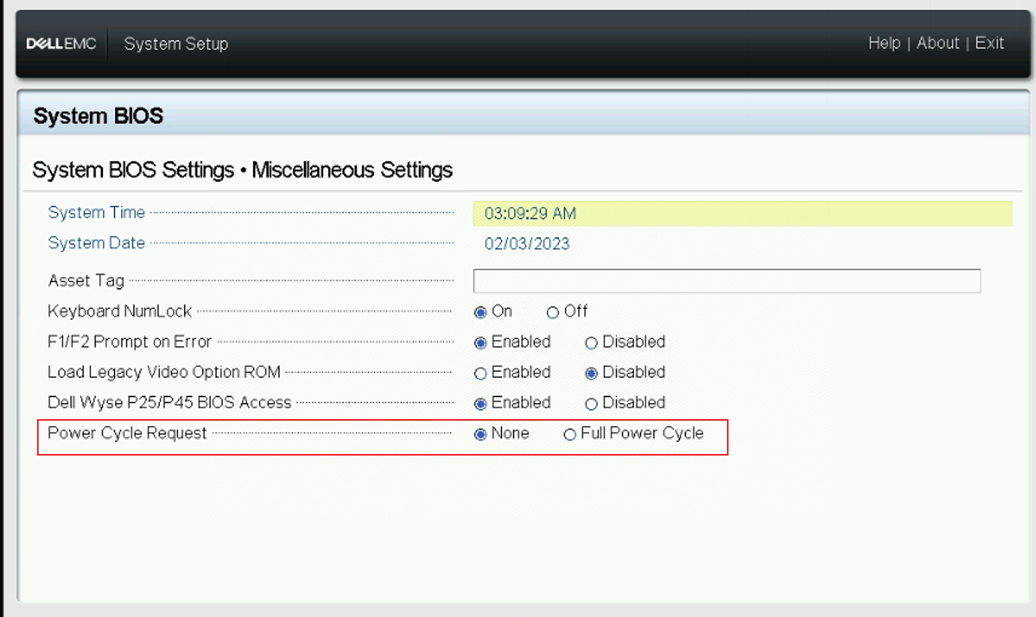Screen dimensions: 1036x617
Task: Choose Full Power Cycle option
Action: pyautogui.click(x=570, y=434)
